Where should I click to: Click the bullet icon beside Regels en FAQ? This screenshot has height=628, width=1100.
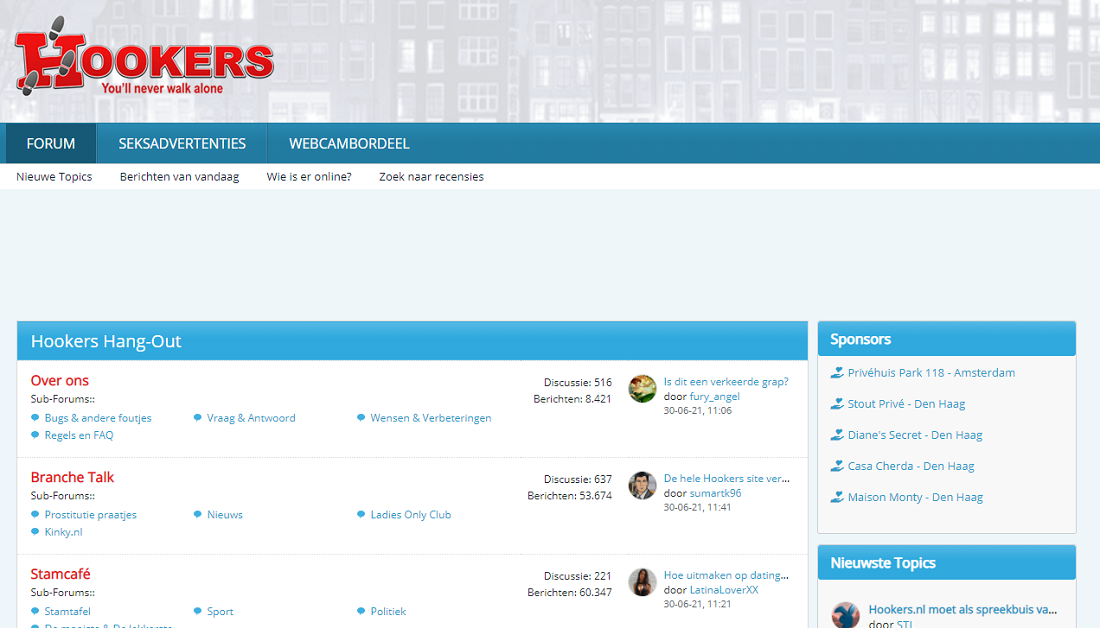(35, 435)
